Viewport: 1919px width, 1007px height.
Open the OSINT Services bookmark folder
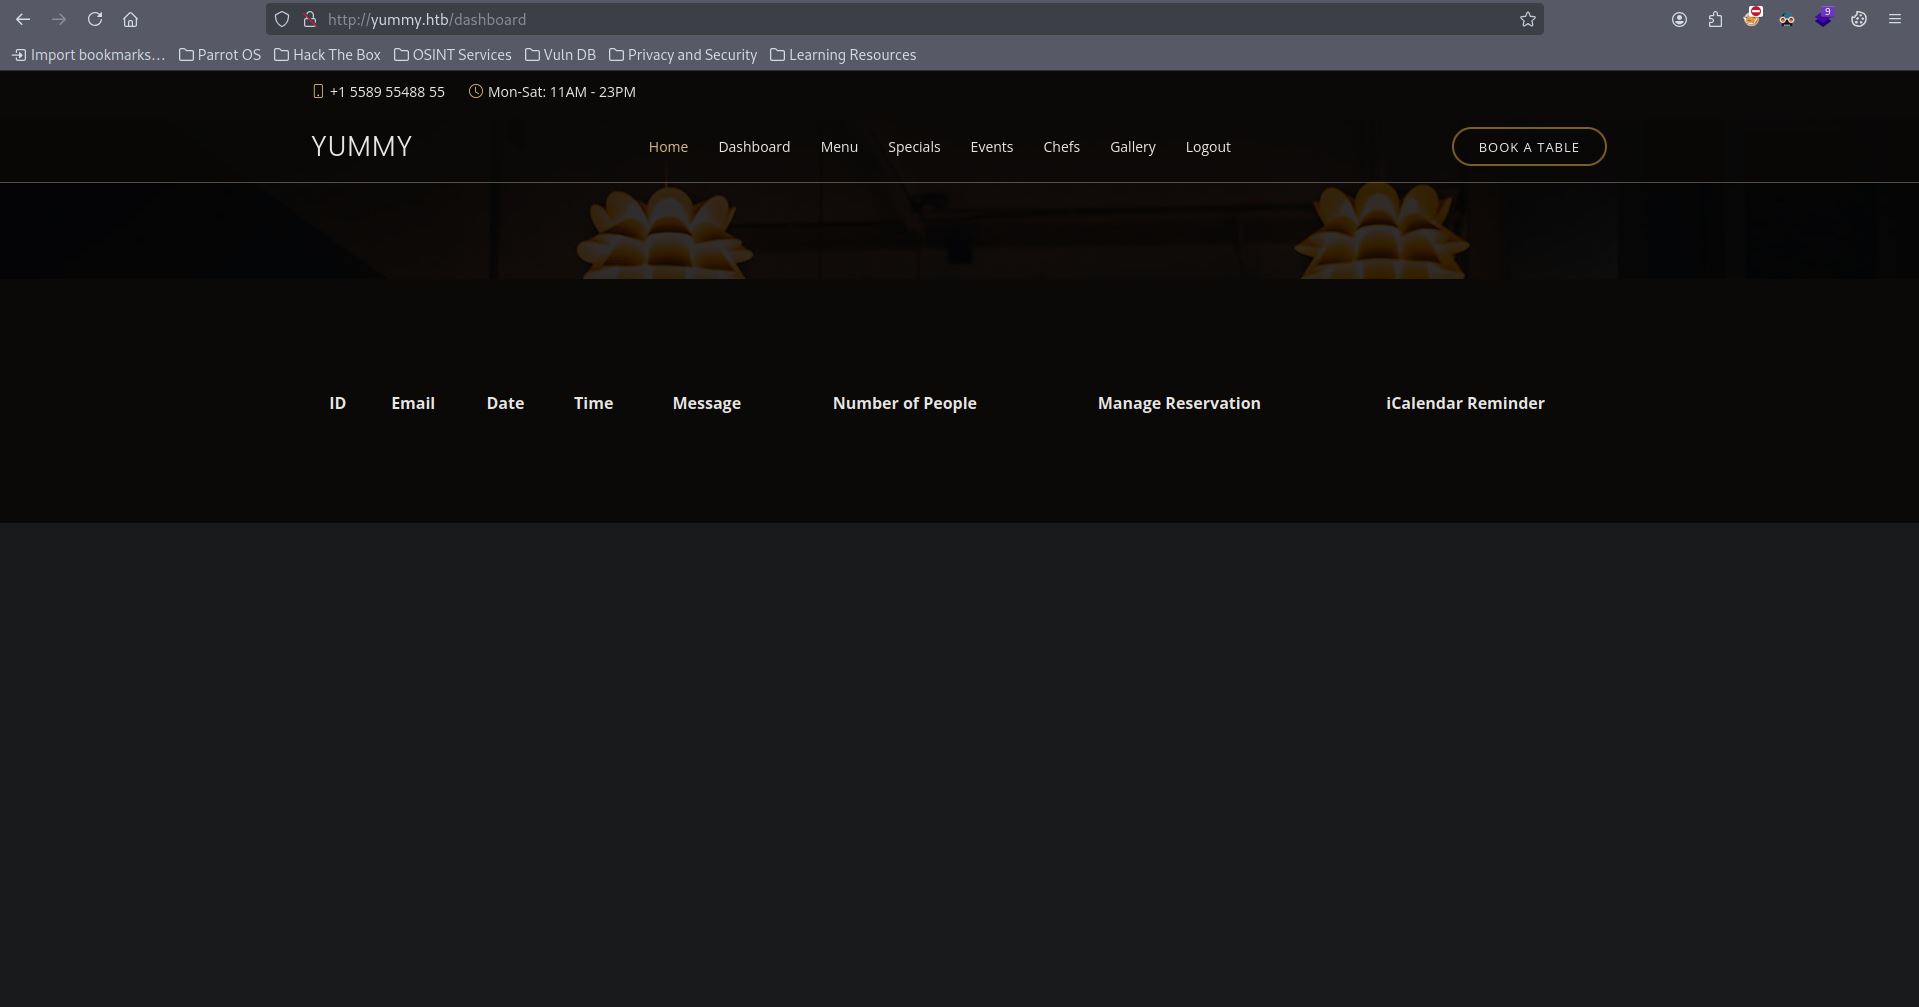(452, 55)
